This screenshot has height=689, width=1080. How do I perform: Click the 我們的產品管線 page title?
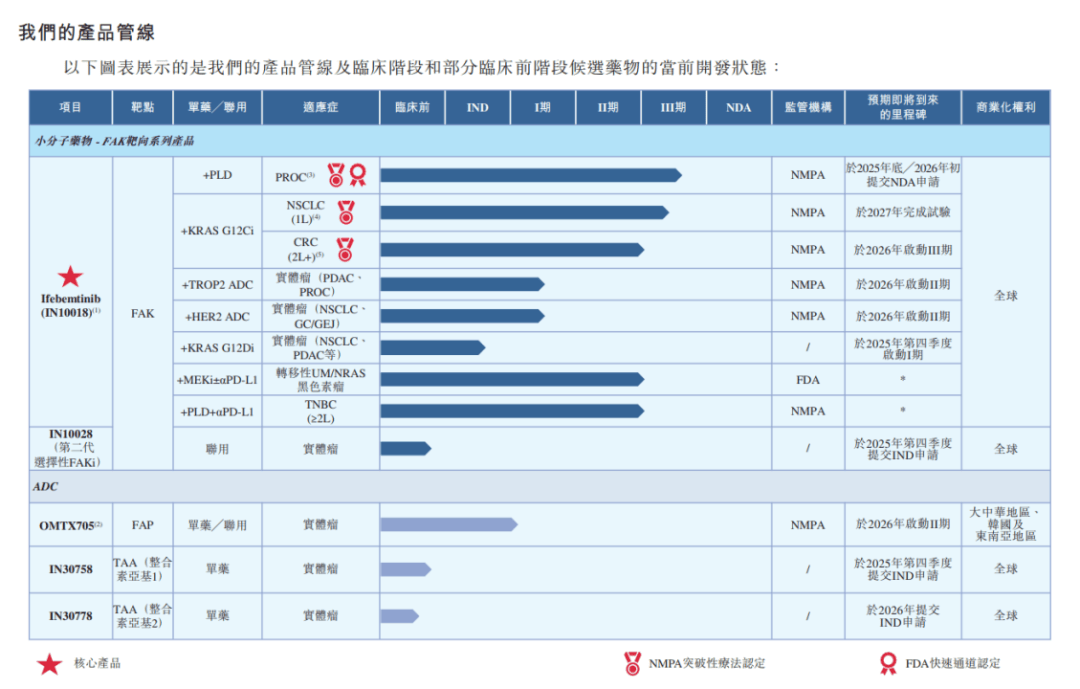point(87,33)
